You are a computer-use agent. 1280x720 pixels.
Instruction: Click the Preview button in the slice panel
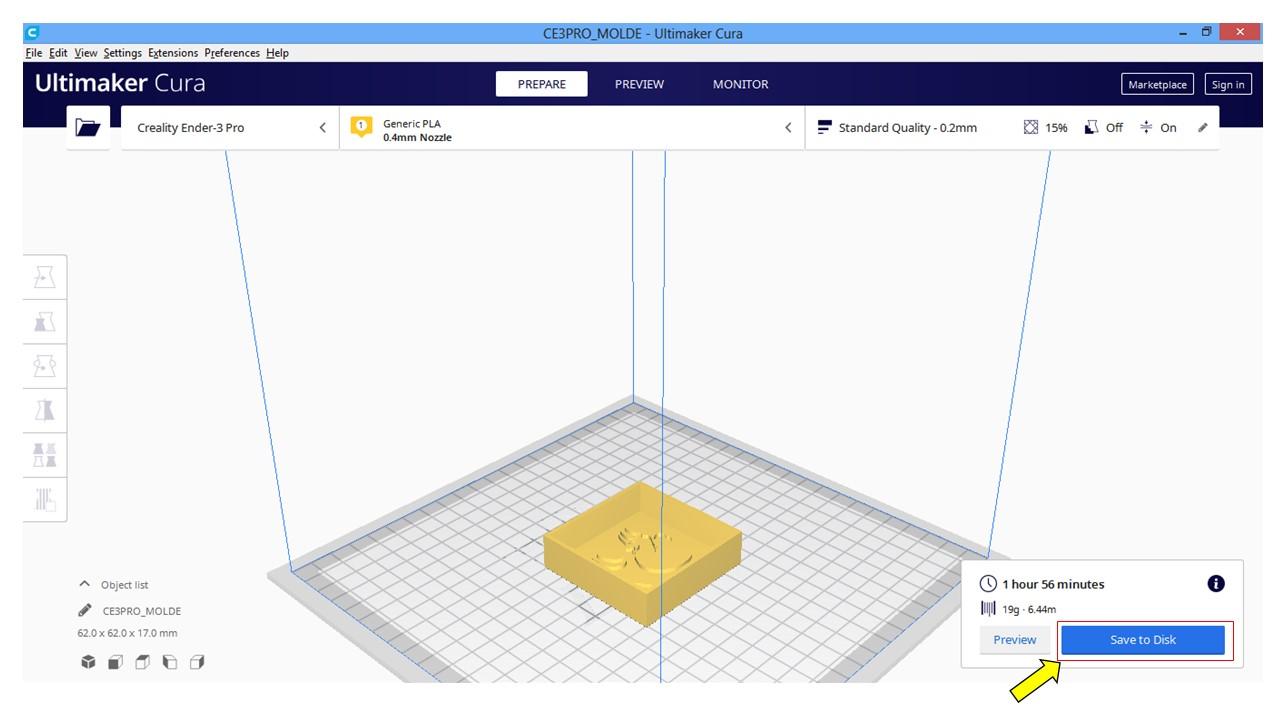[1015, 640]
